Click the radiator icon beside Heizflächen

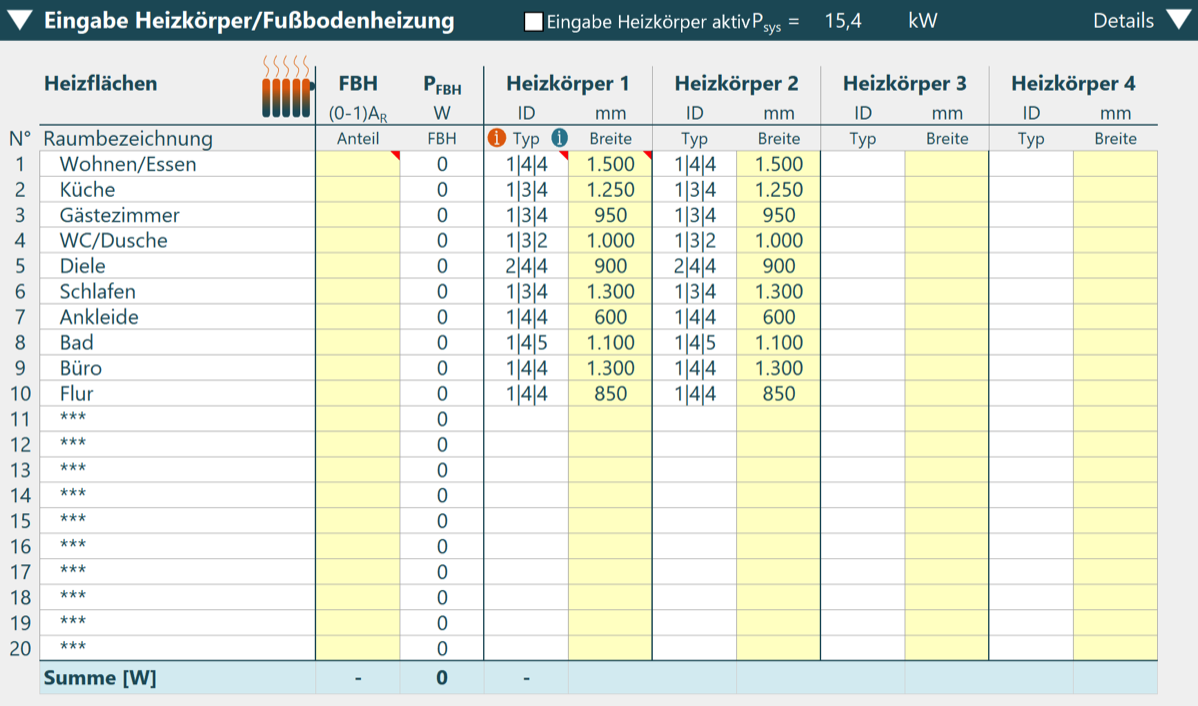[287, 88]
